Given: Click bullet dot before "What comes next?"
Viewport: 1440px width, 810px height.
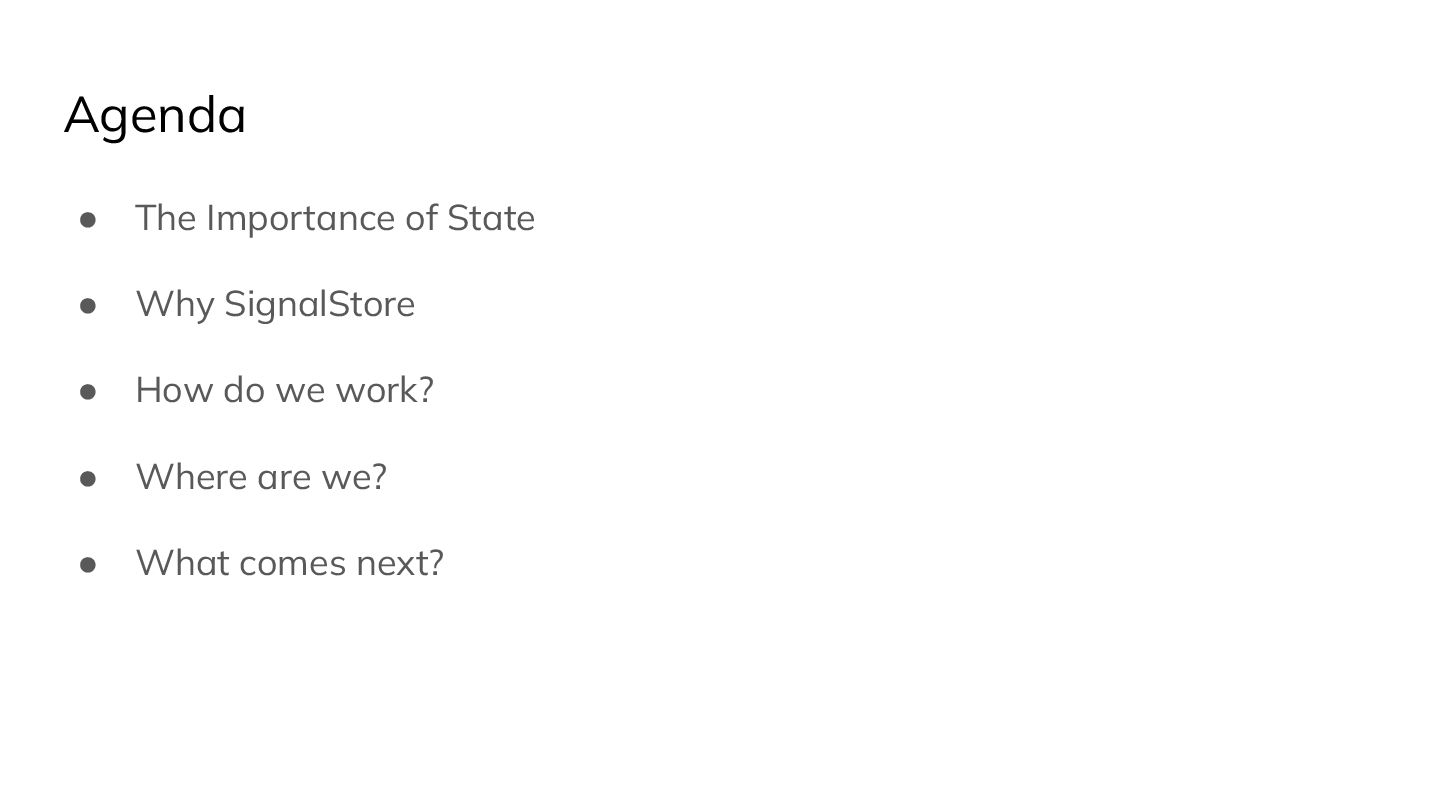Looking at the screenshot, I should click(x=88, y=564).
